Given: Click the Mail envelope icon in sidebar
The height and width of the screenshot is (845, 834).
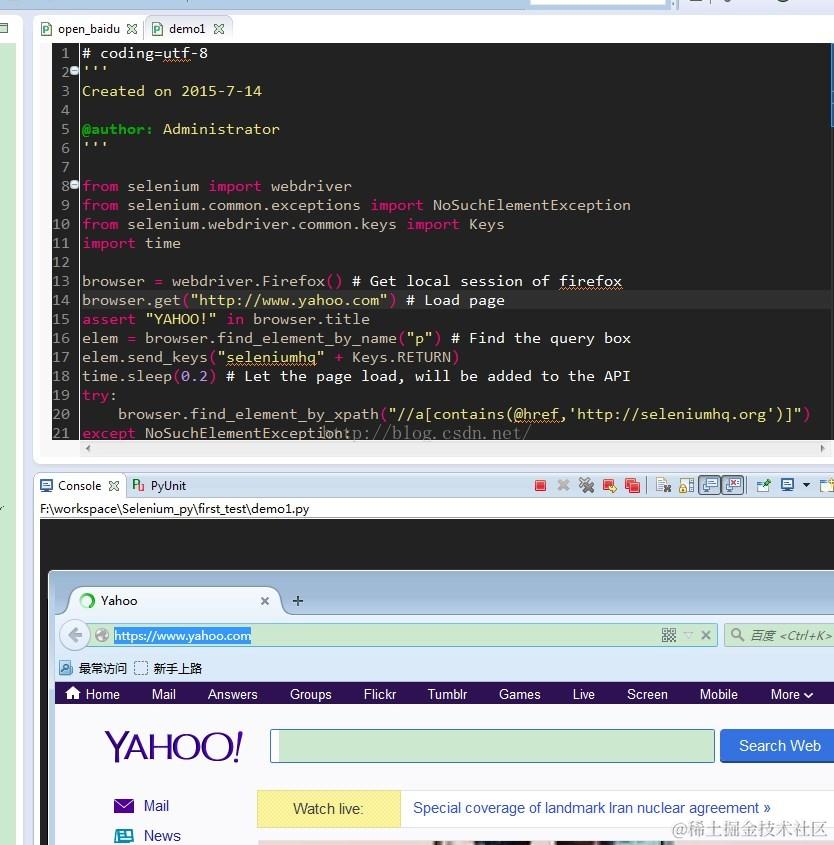Looking at the screenshot, I should (124, 806).
